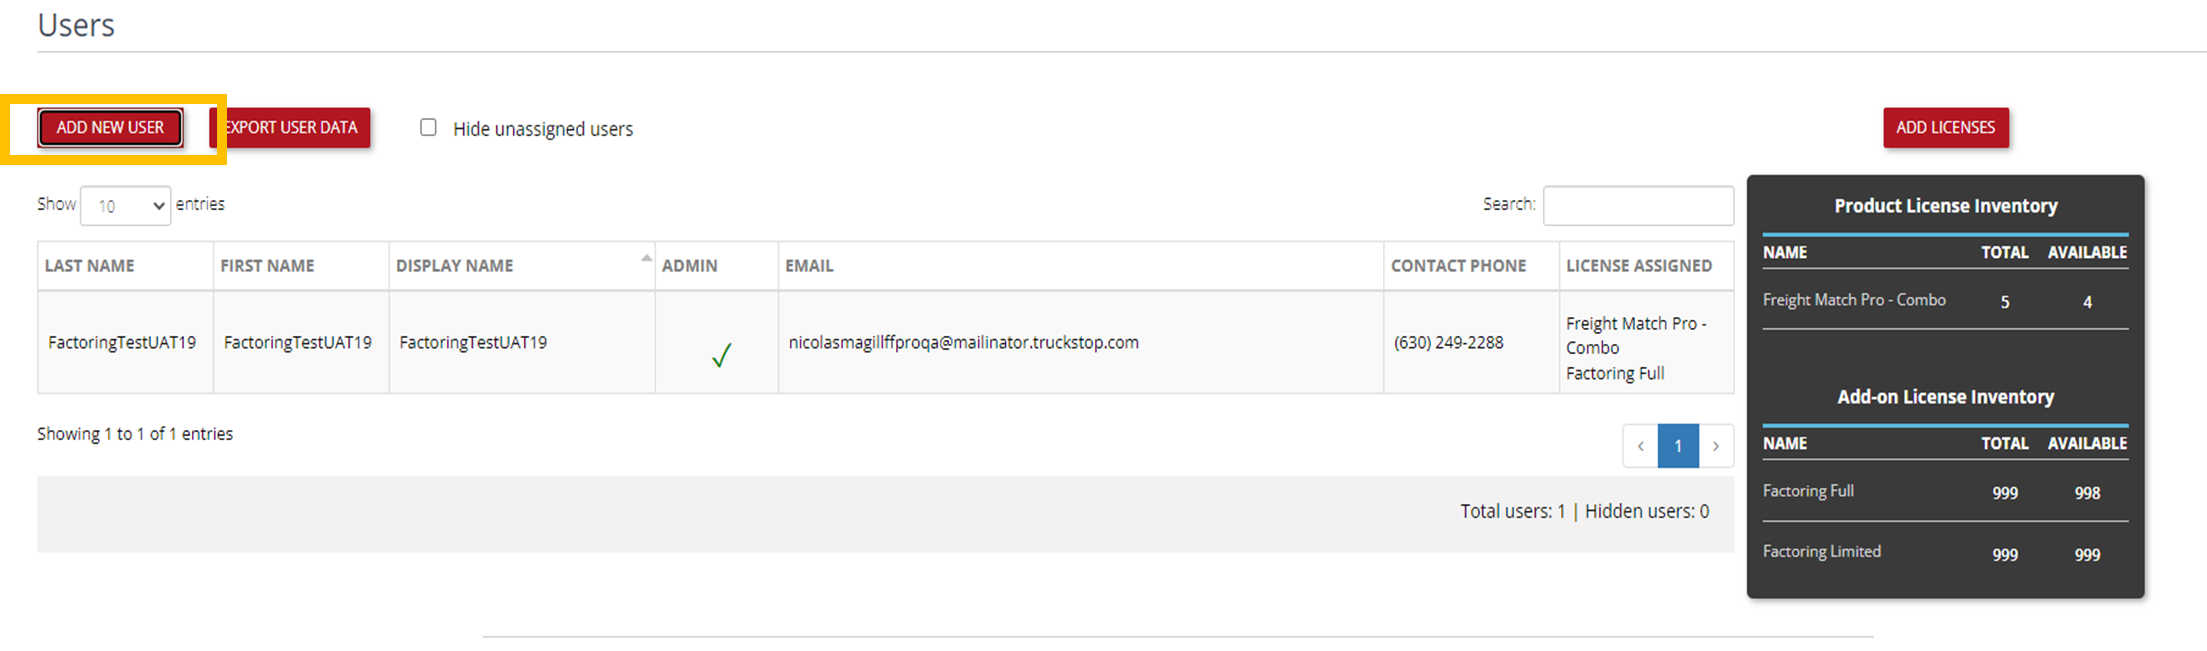Screen dimensions: 2207x651
Task: Sort the table by FIRST NAME
Action: click(x=266, y=265)
